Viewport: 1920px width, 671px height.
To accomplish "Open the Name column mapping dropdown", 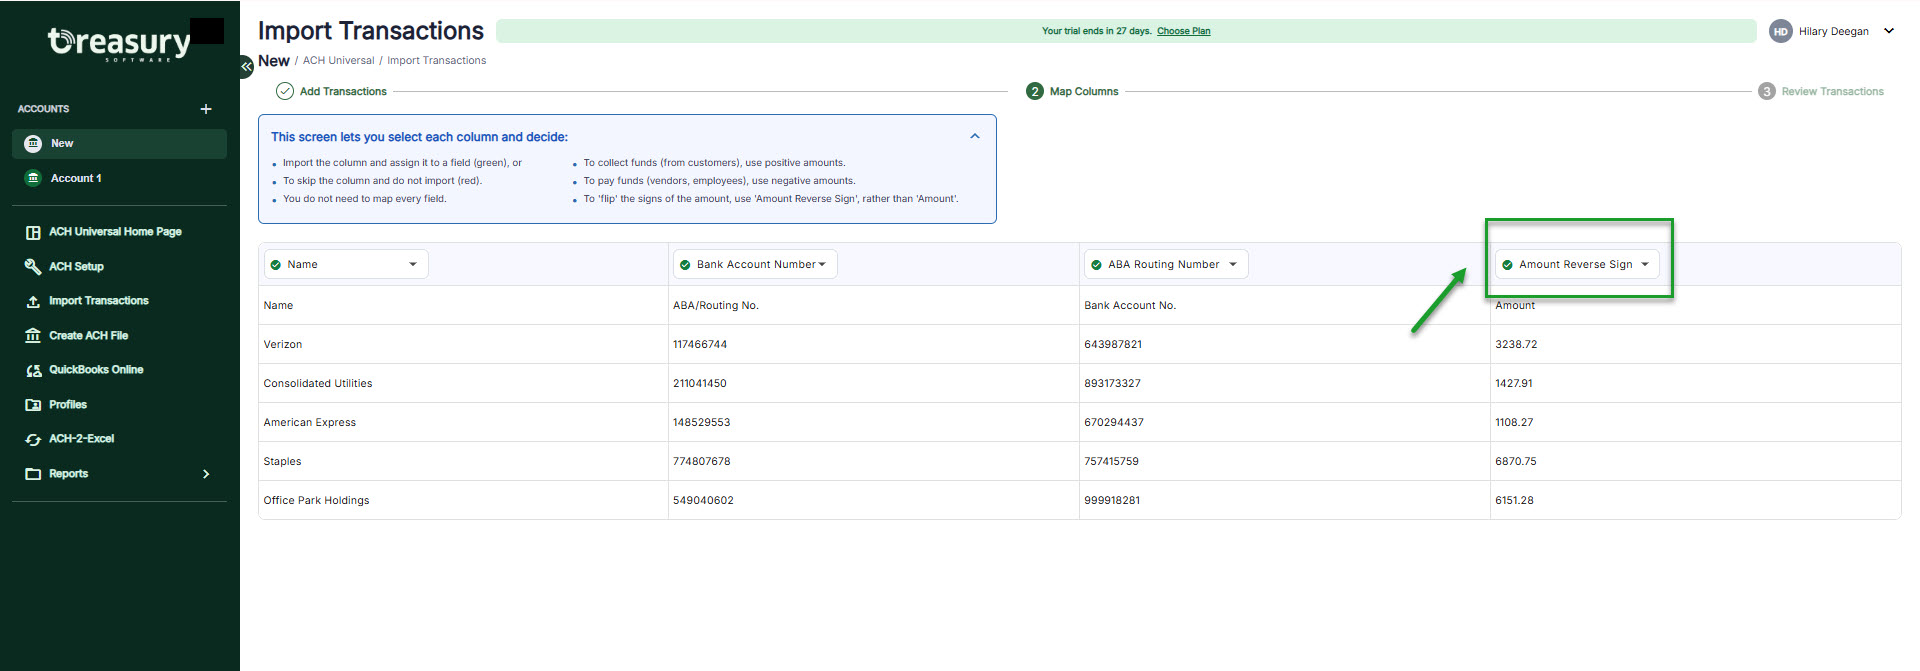I will coord(346,264).
